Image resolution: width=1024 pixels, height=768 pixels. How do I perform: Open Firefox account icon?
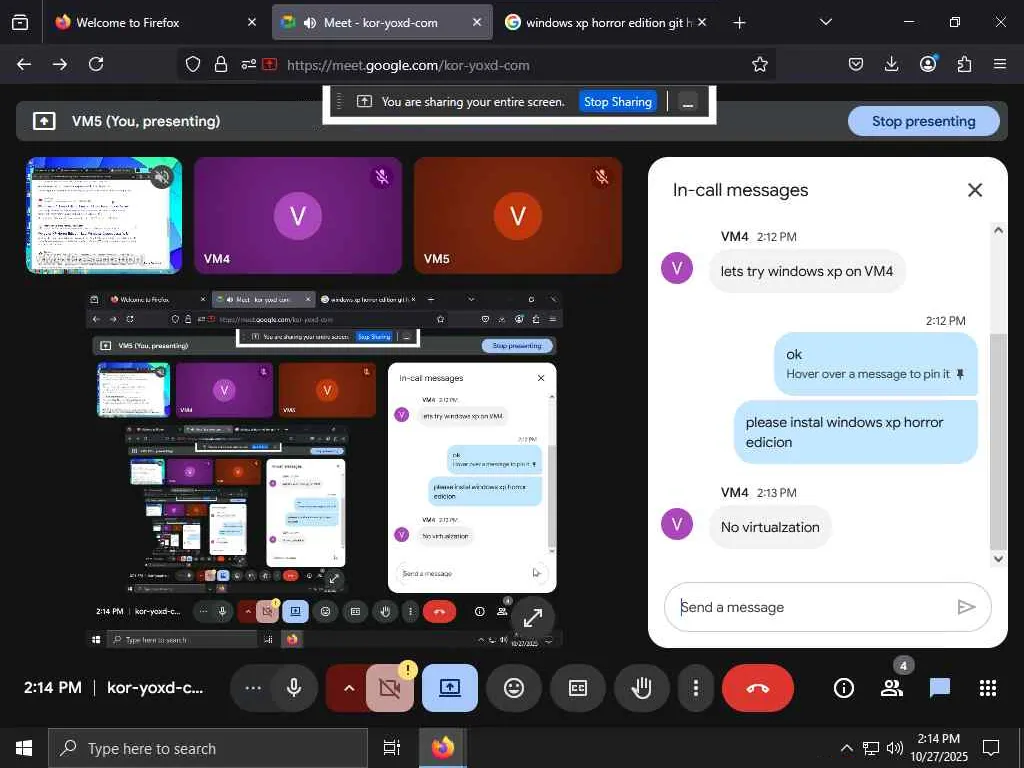pos(928,64)
